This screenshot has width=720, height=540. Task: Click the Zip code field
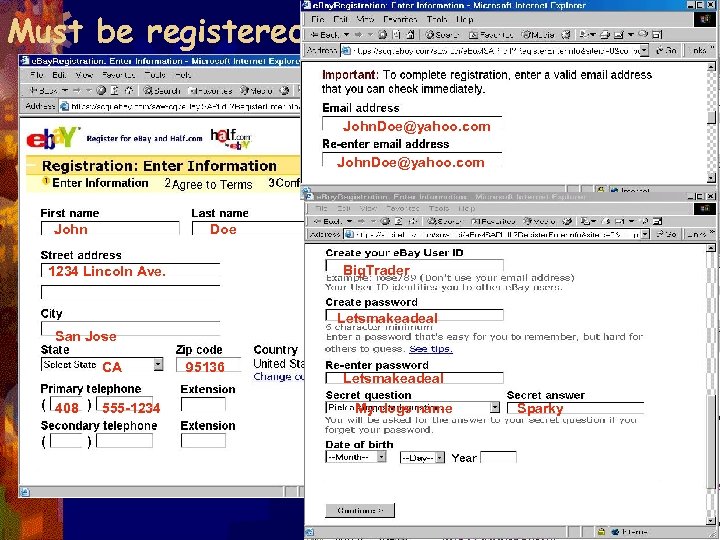[x=208, y=365]
